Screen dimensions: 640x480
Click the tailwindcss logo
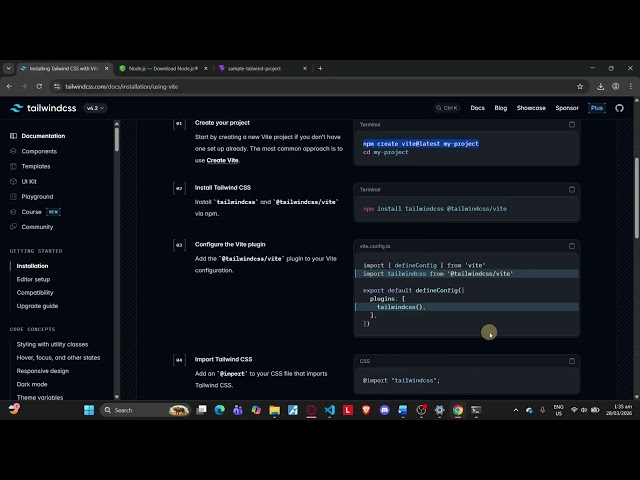click(x=43, y=108)
